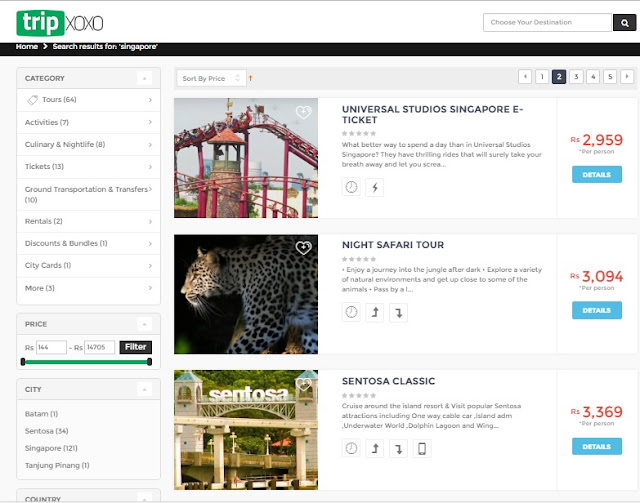Go to results page 5

tap(610, 76)
